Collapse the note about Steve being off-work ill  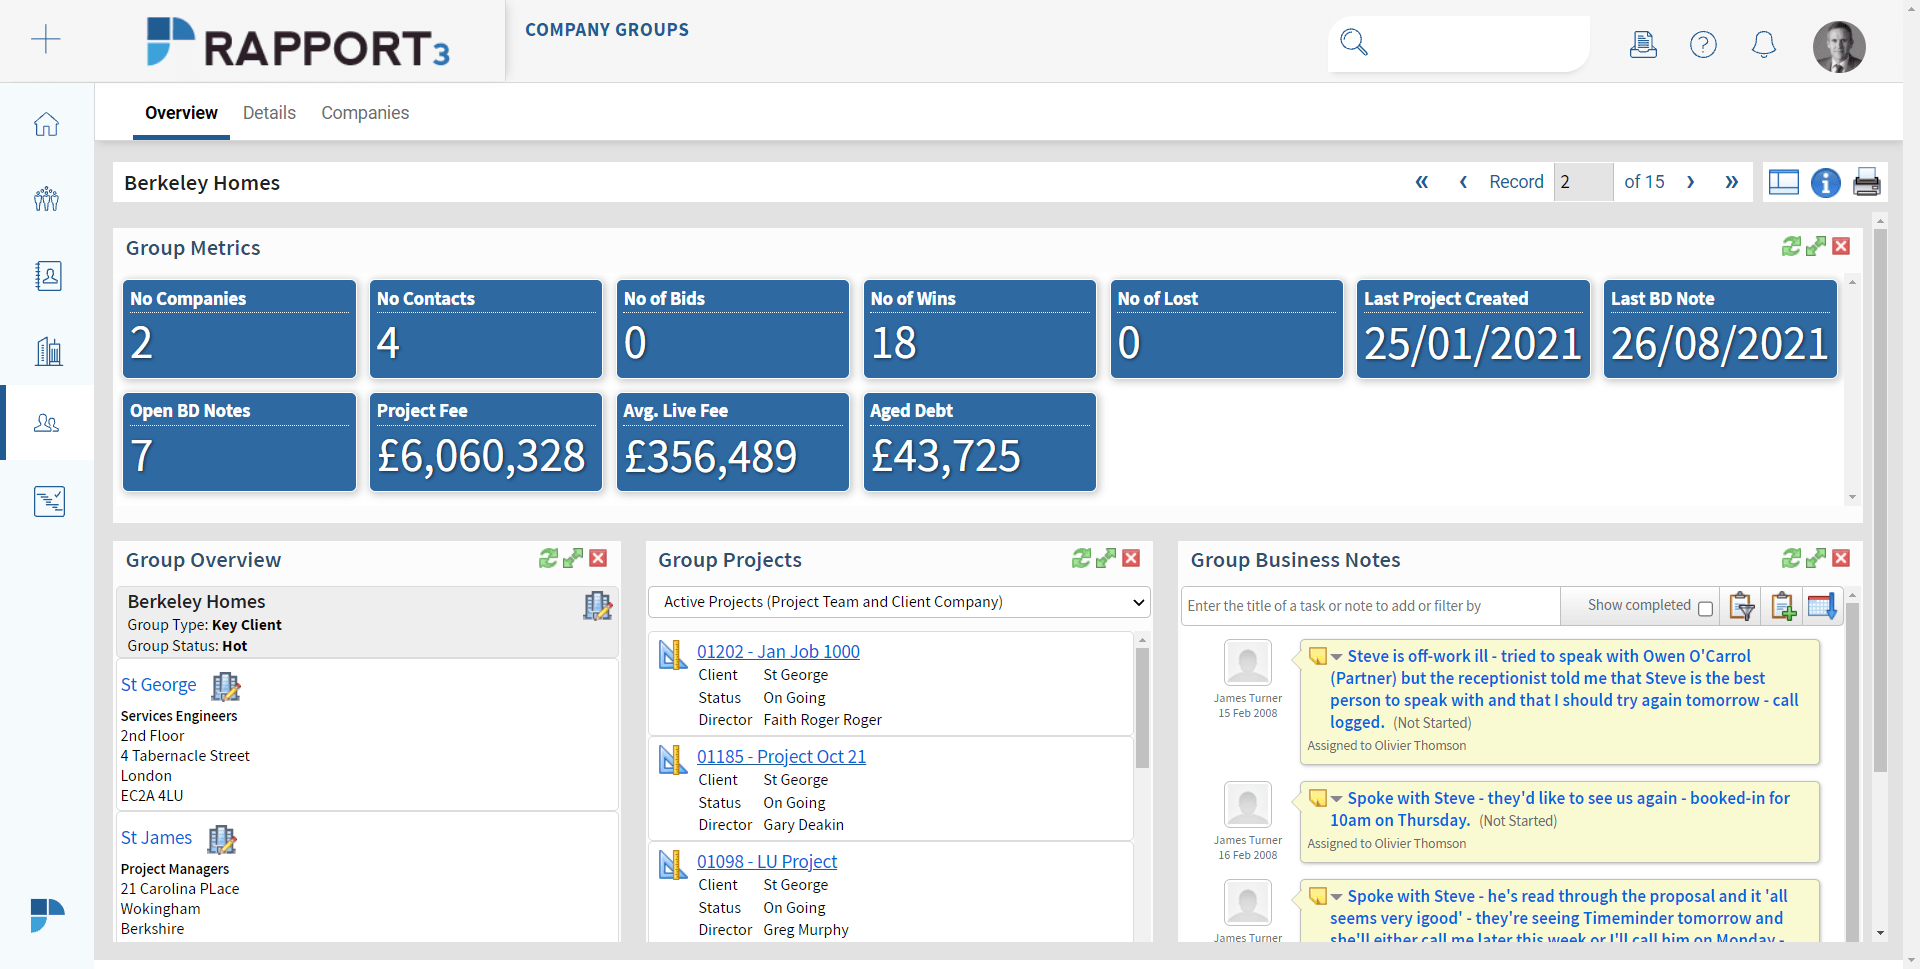pyautogui.click(x=1334, y=657)
